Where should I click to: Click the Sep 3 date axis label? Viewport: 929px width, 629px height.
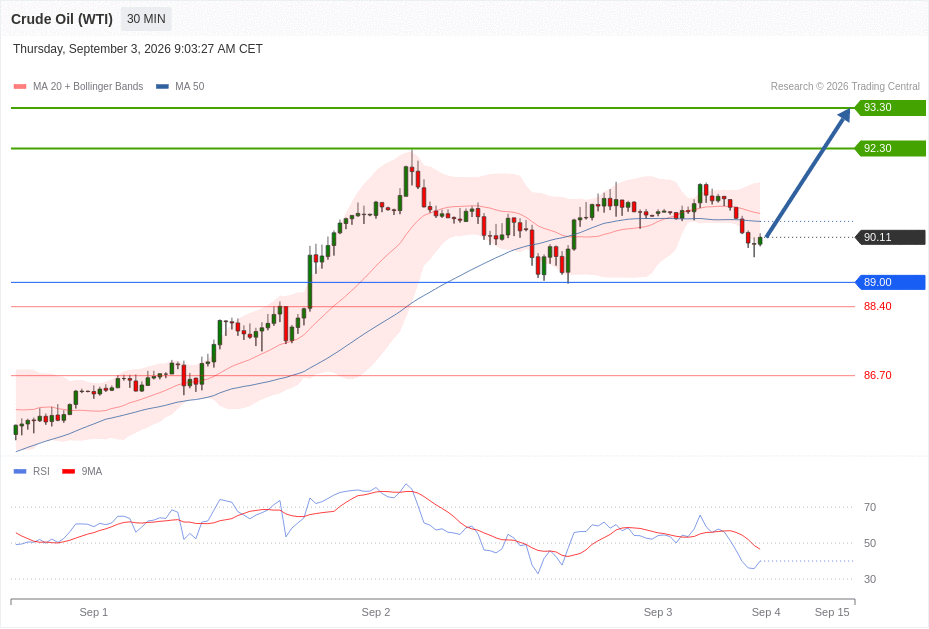coord(658,612)
